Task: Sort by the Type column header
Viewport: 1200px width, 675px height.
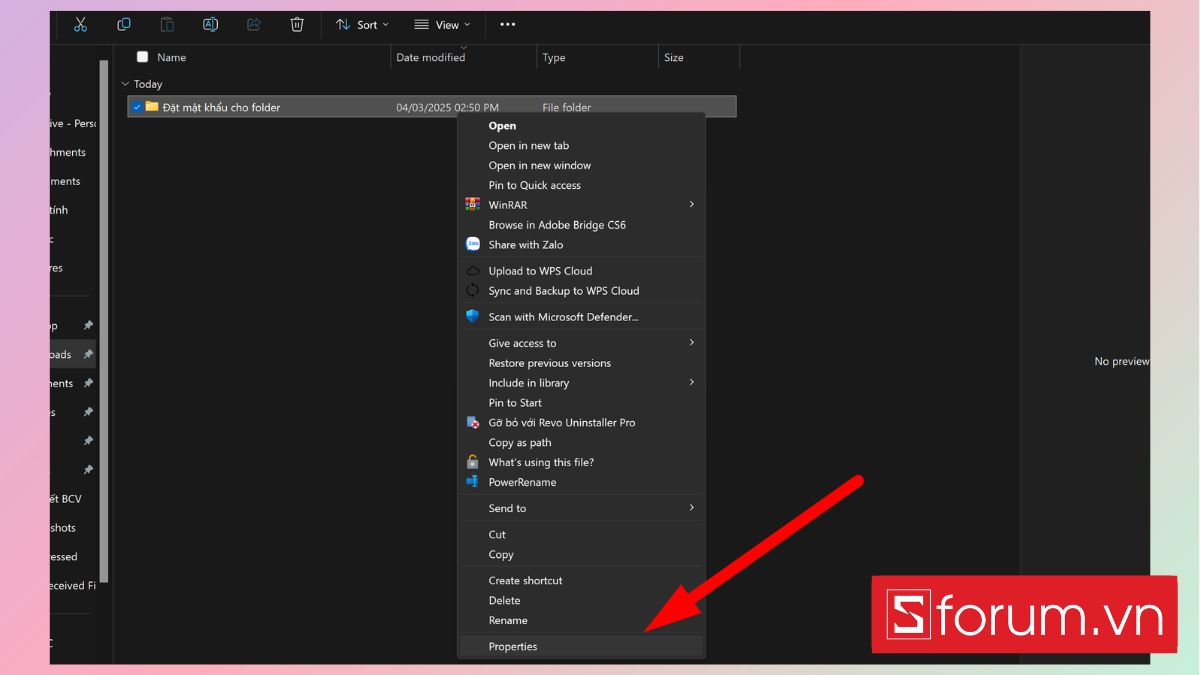Action: 554,57
